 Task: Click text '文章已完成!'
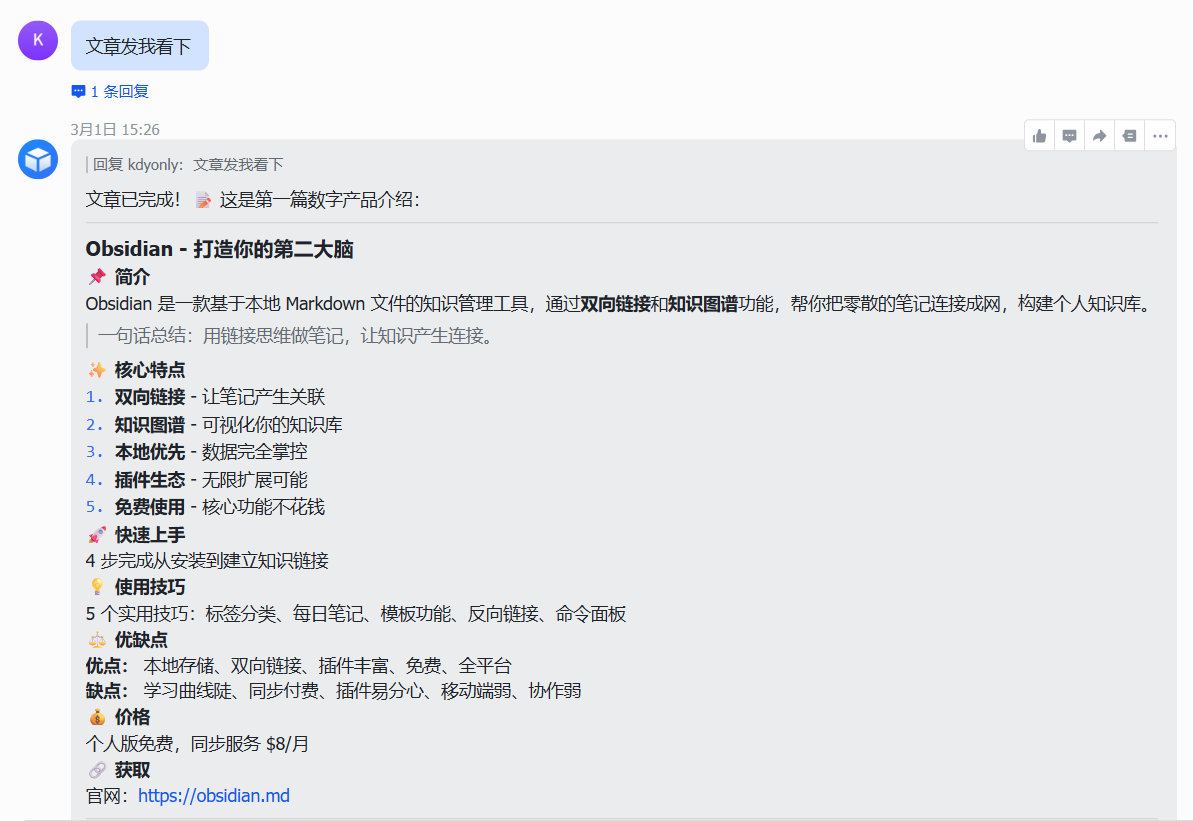point(133,200)
